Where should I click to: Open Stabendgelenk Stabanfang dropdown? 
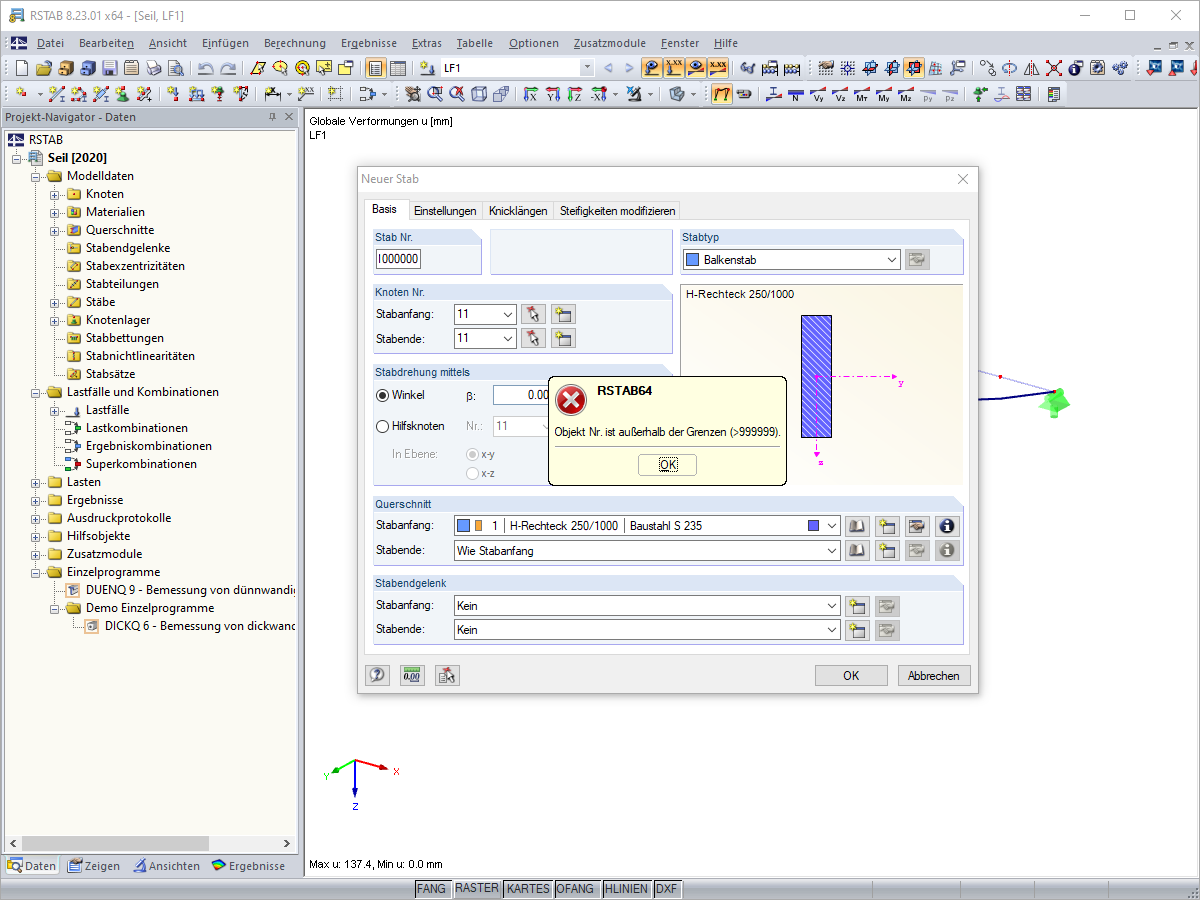tap(832, 606)
